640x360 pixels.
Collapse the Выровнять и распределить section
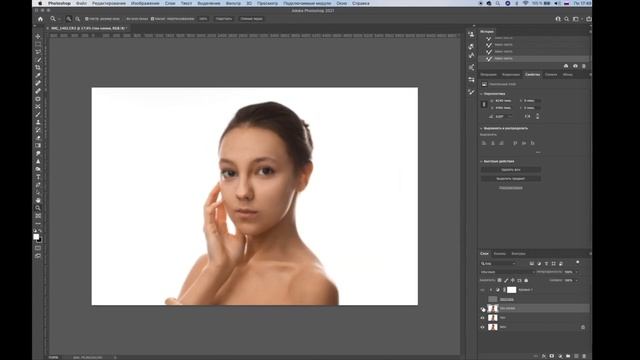pos(481,129)
